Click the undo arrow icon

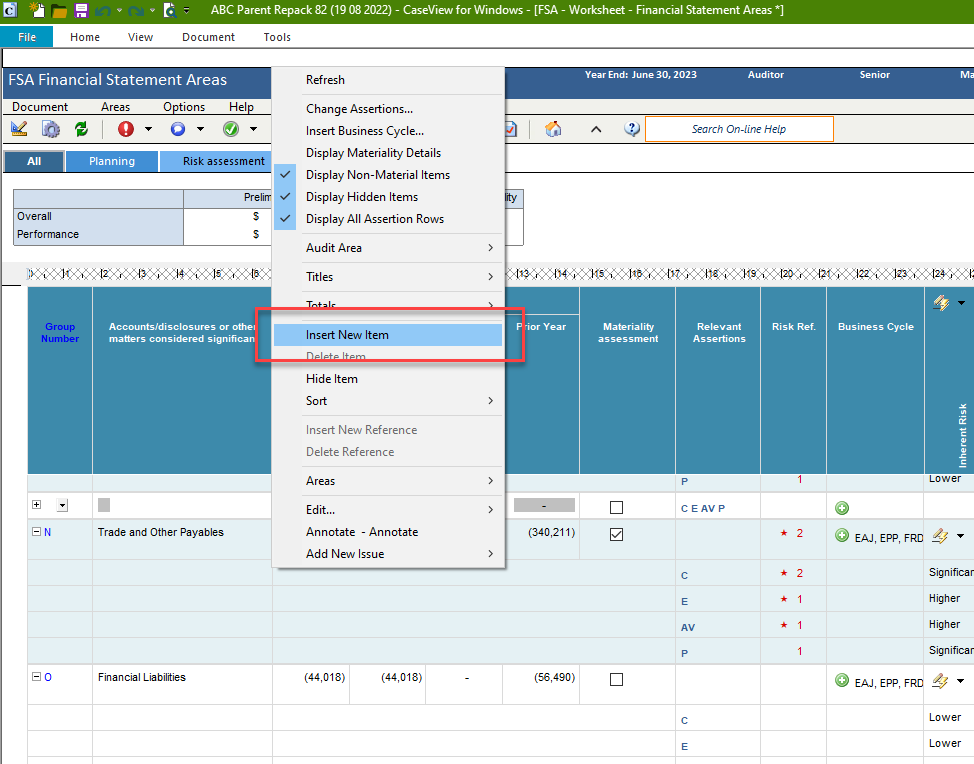click(103, 11)
